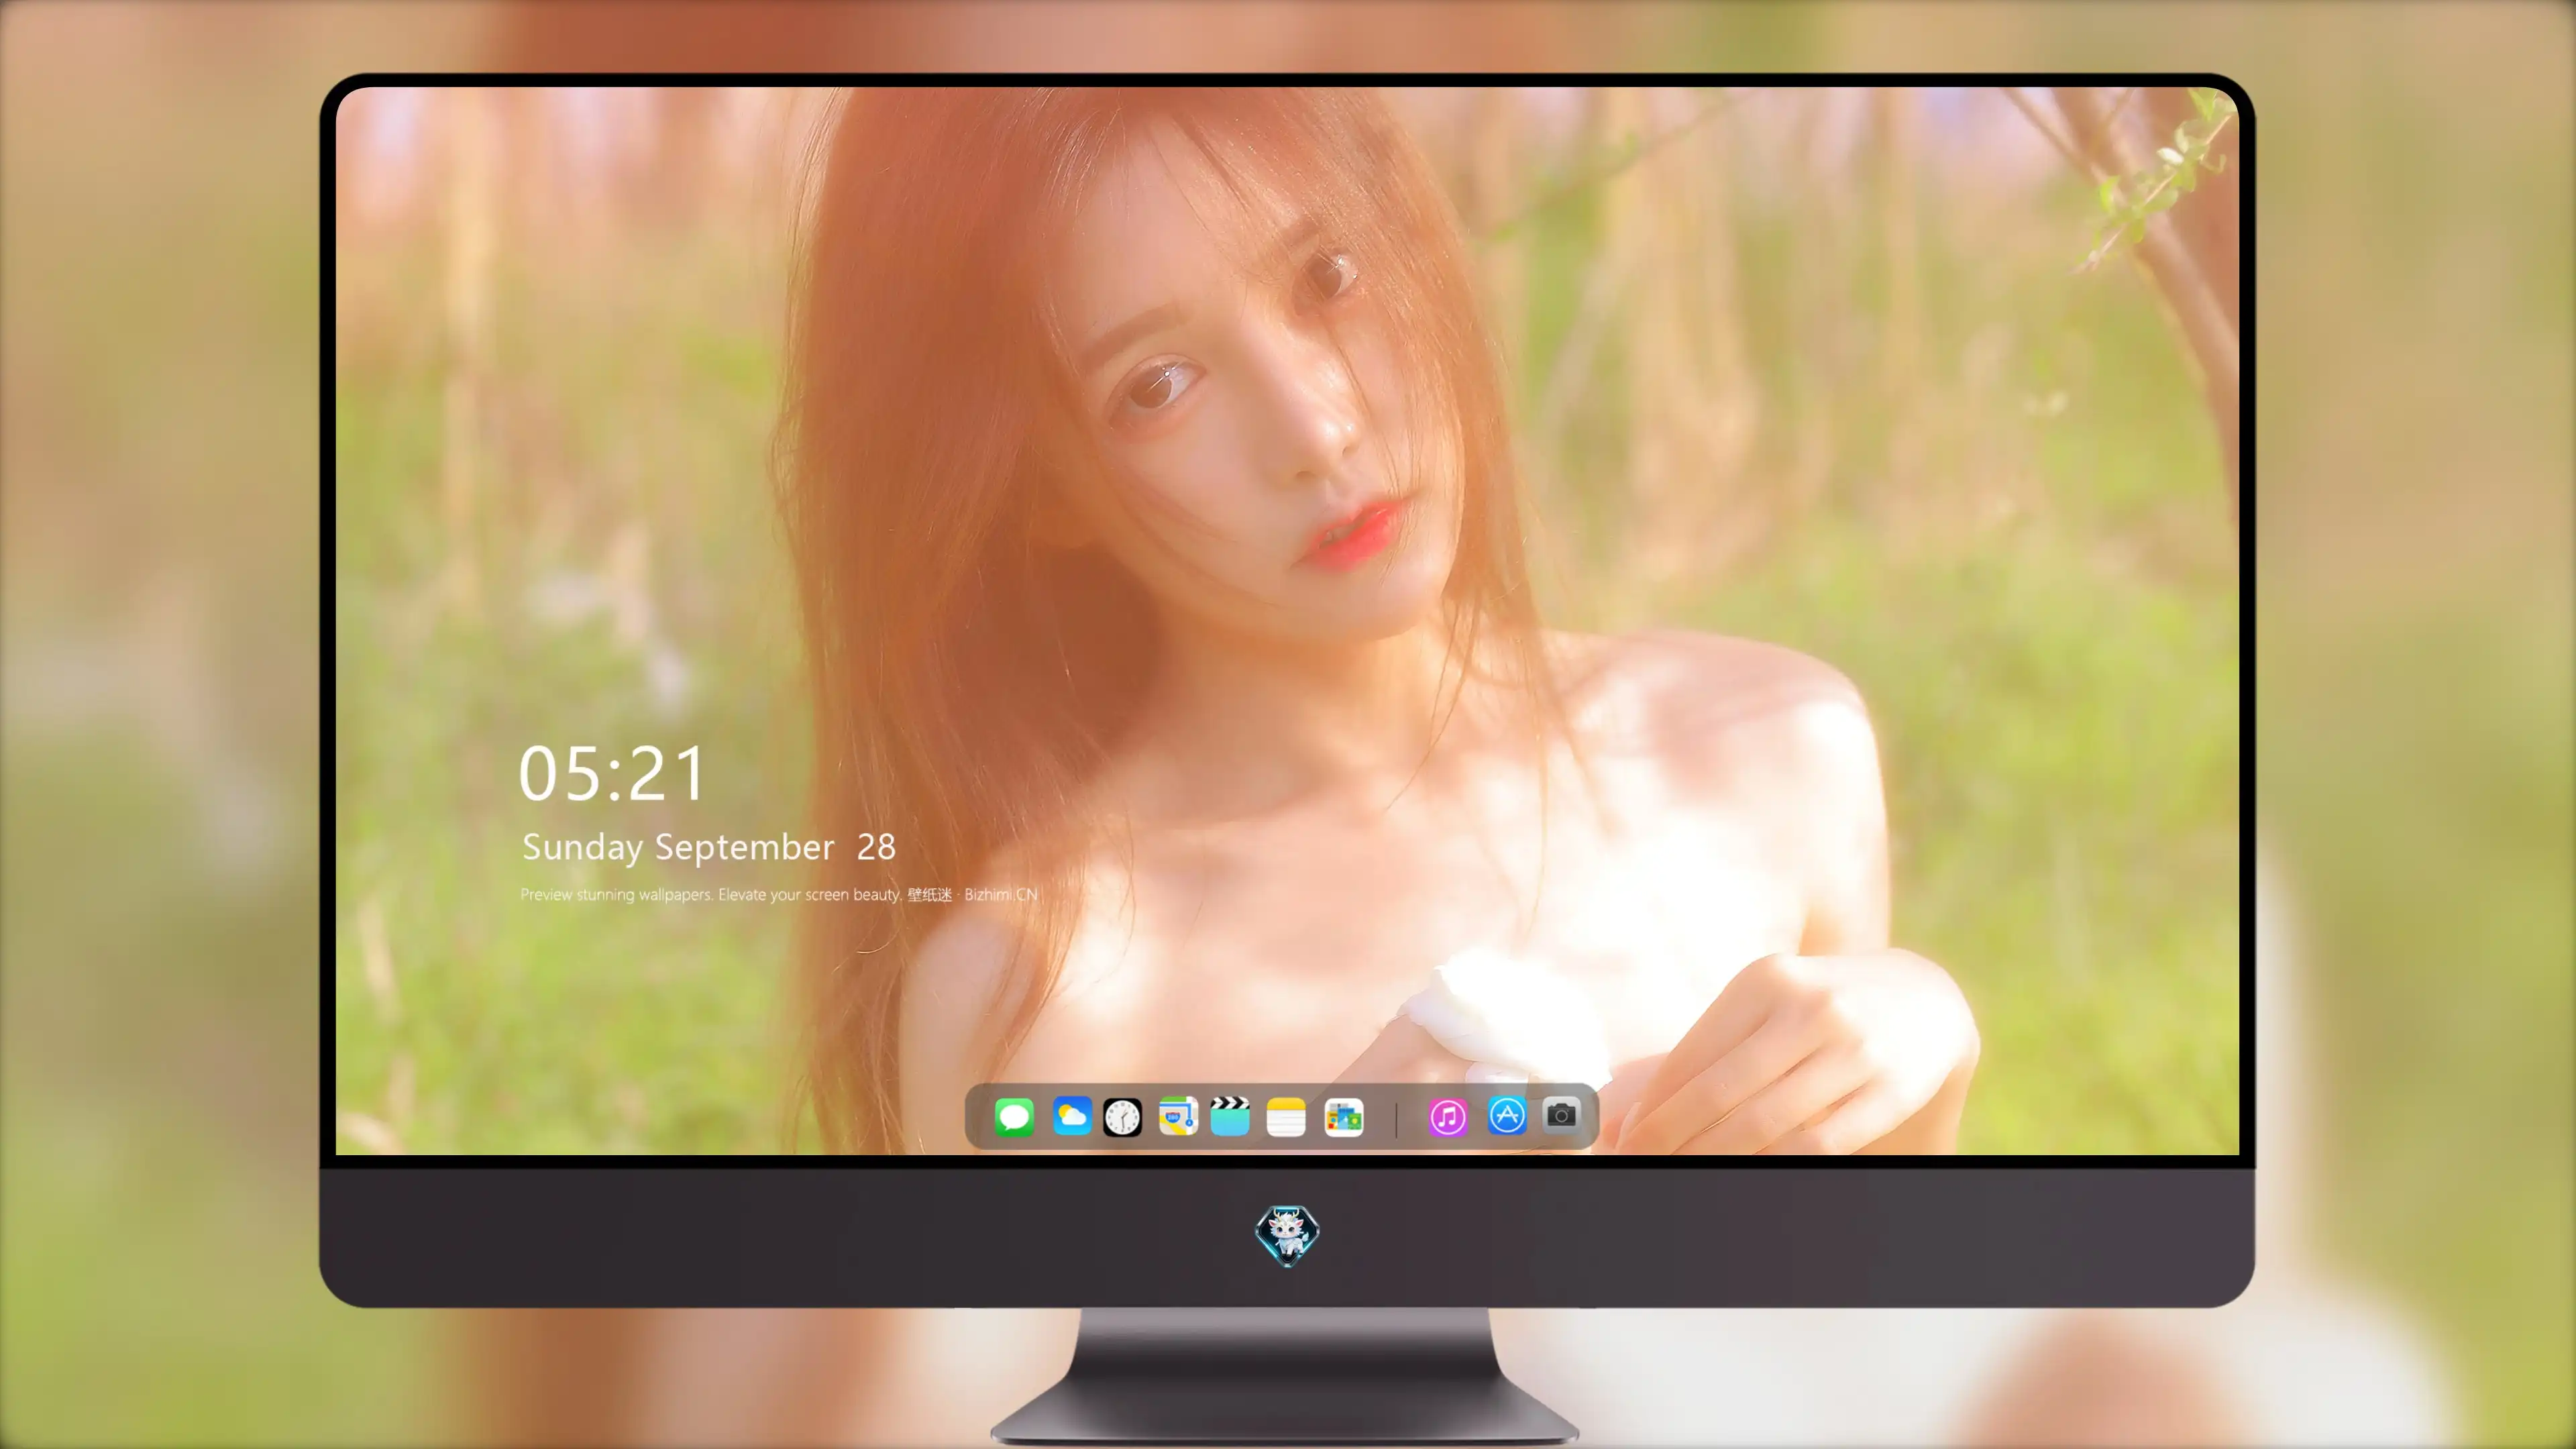Launch the iTunes music app

click(x=1448, y=1117)
